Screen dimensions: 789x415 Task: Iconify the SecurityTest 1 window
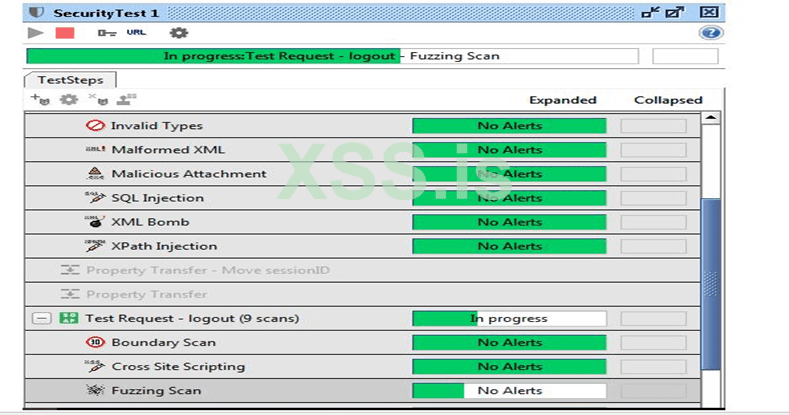pyautogui.click(x=651, y=12)
